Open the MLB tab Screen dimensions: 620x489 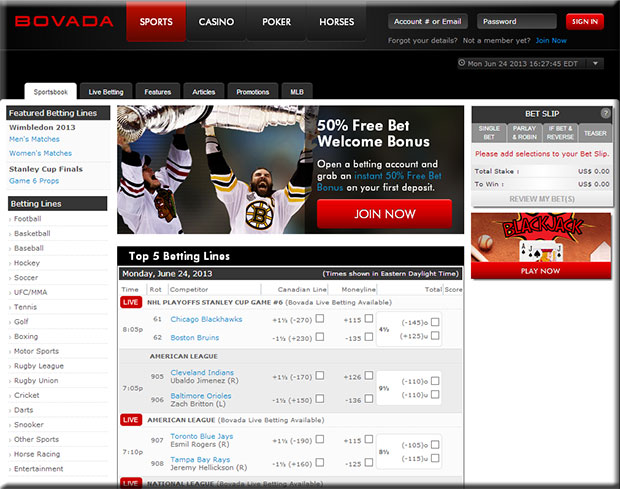pyautogui.click(x=297, y=92)
